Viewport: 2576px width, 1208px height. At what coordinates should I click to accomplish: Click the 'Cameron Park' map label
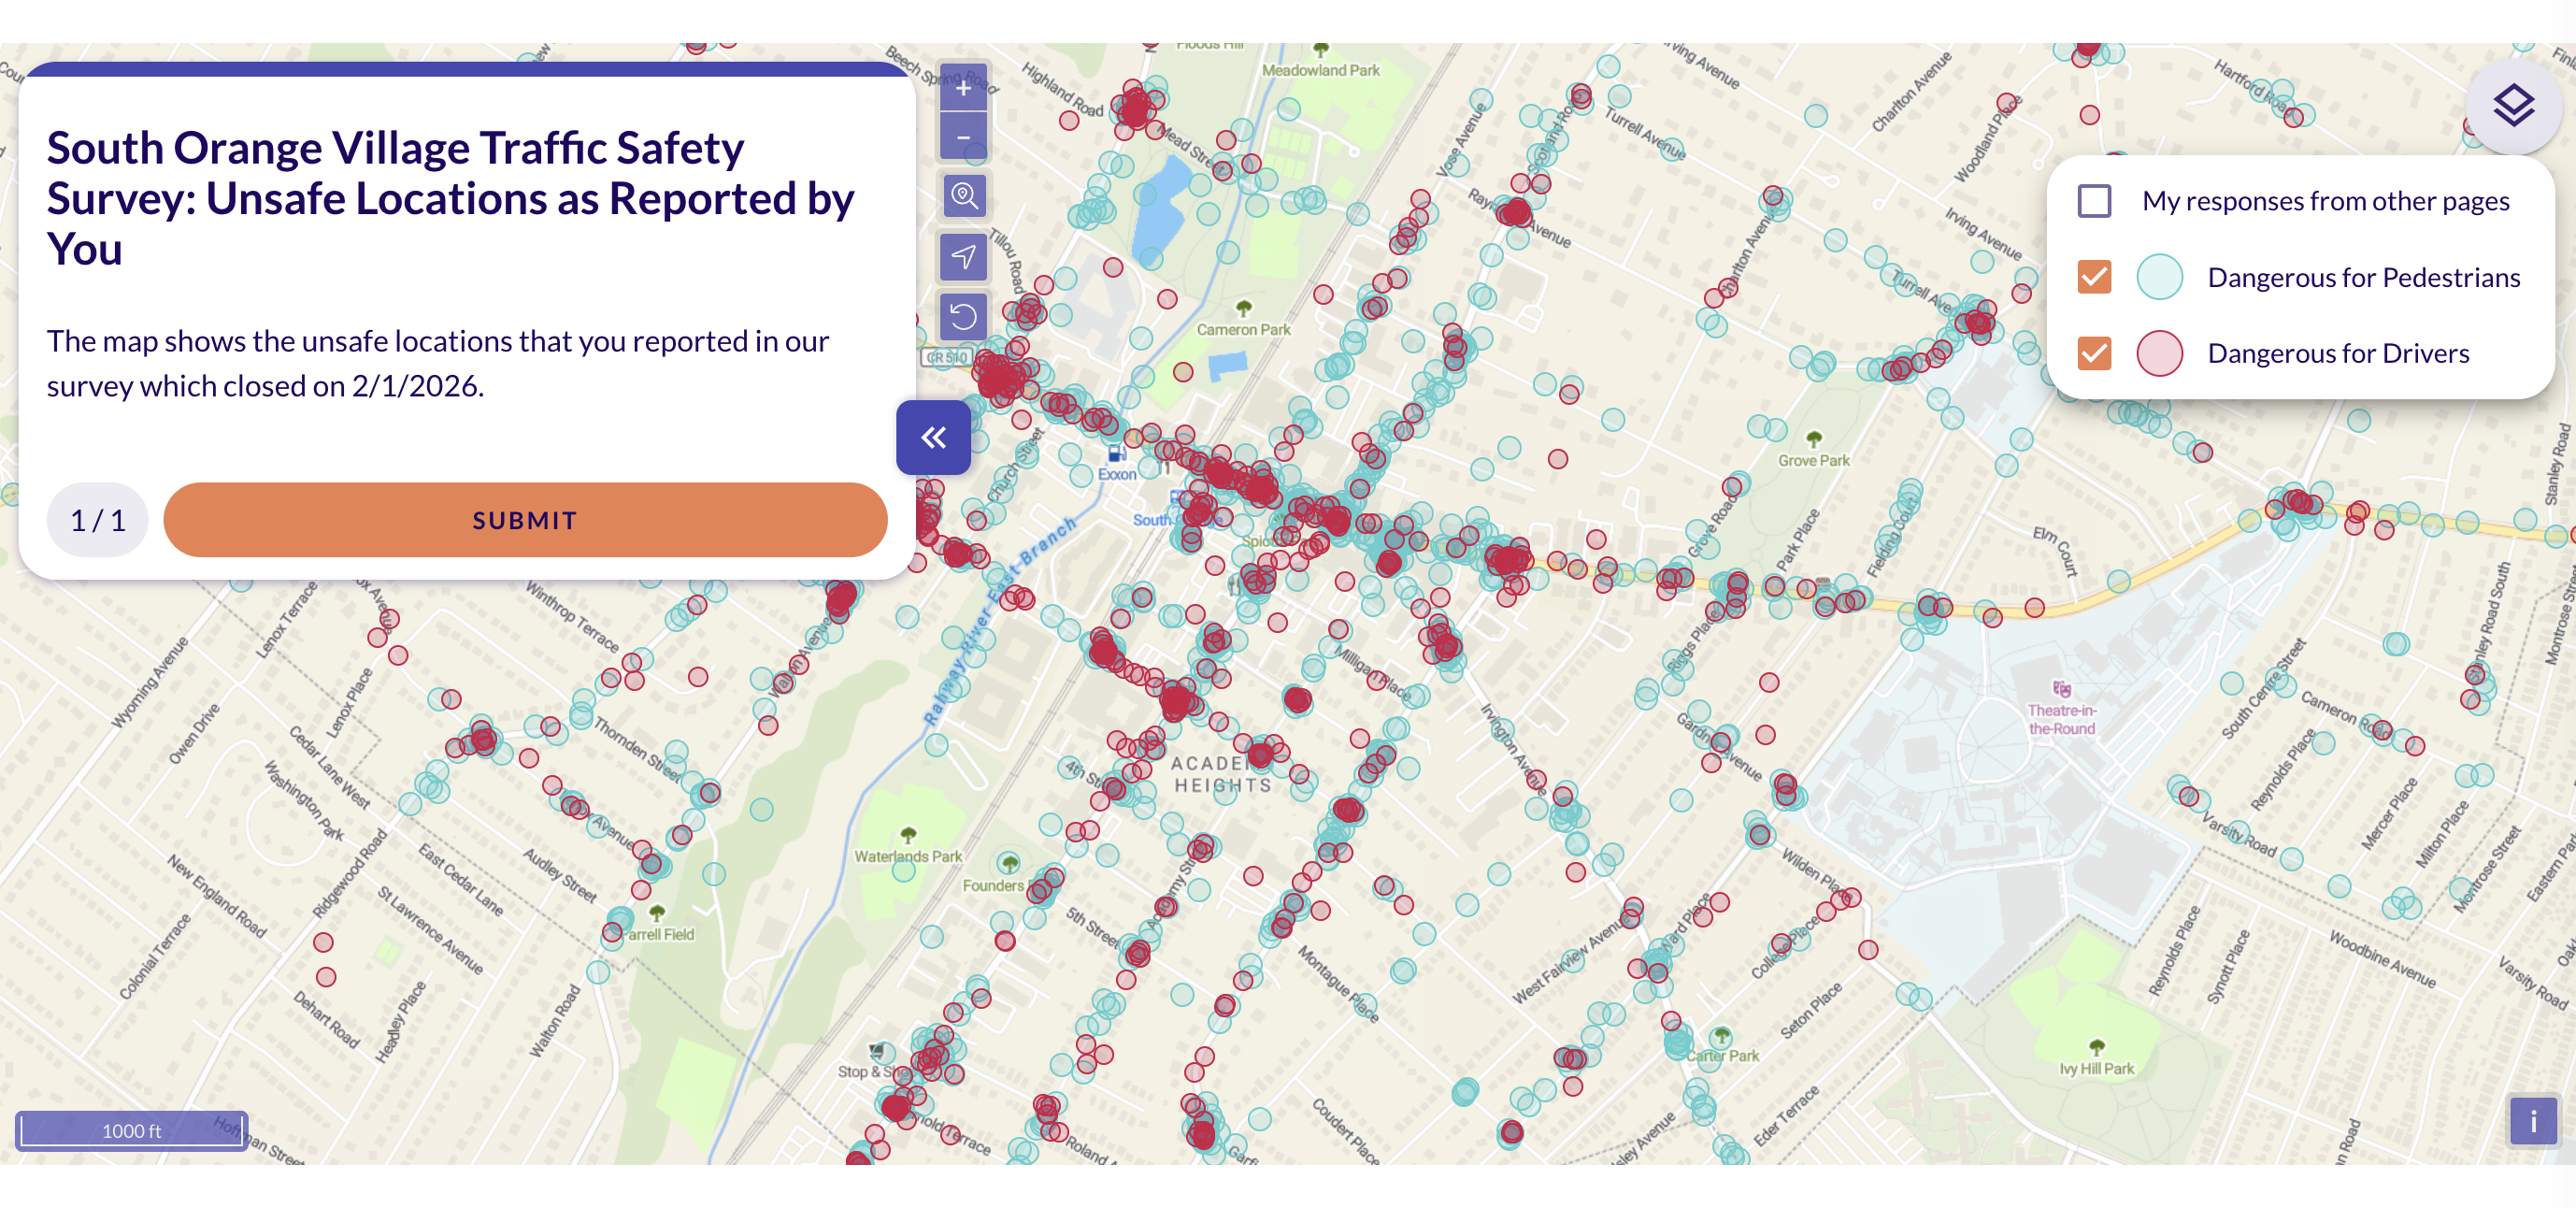(1244, 329)
